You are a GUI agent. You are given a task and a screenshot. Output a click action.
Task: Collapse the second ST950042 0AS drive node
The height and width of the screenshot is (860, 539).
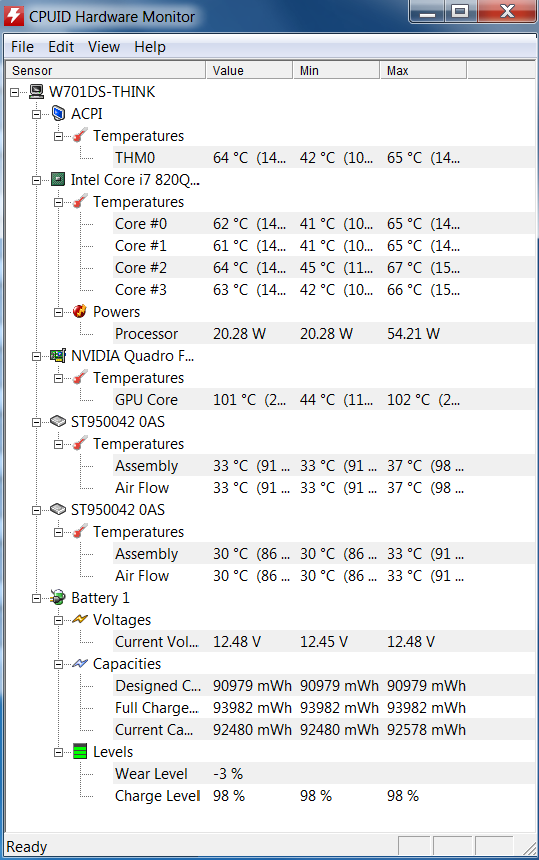[x=36, y=510]
